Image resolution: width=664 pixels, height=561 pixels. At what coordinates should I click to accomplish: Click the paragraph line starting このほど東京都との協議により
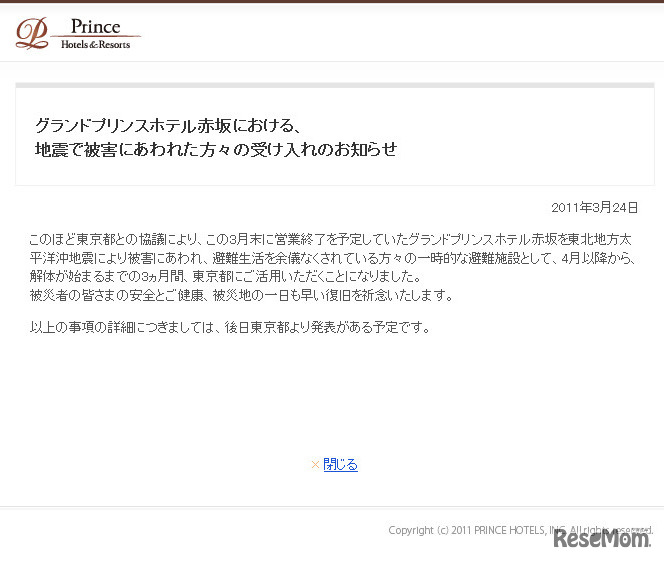point(330,240)
